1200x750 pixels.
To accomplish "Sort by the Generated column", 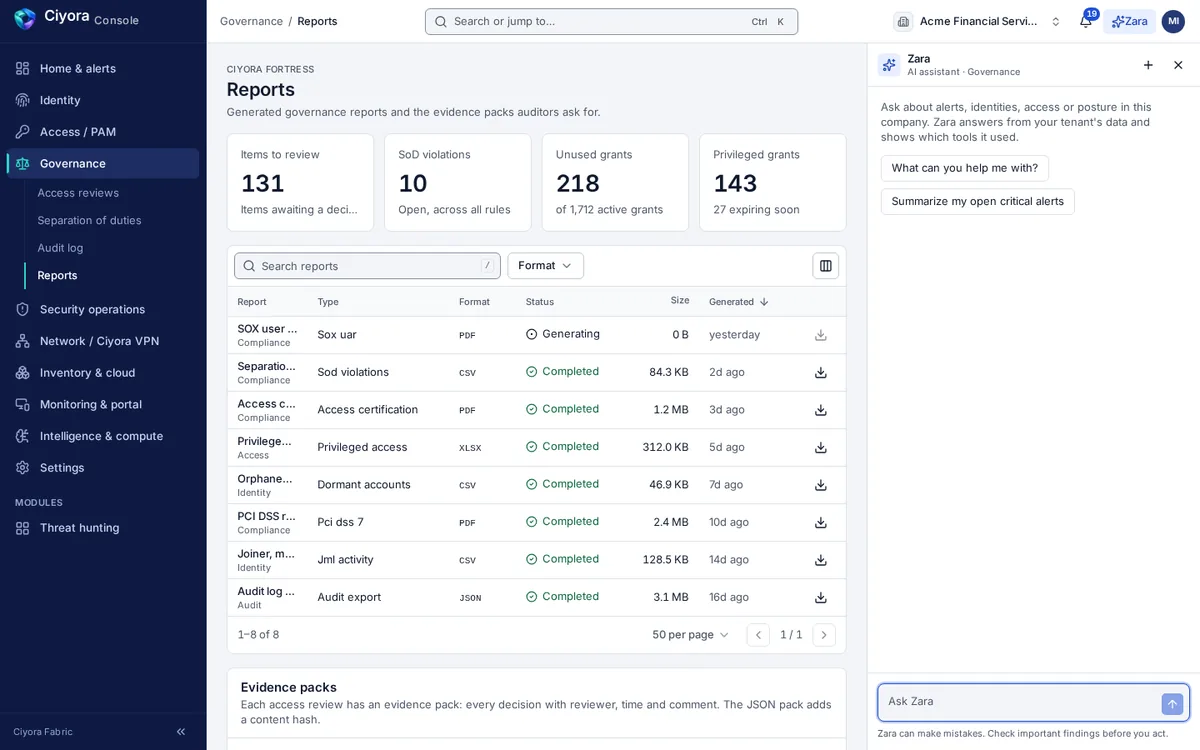I will 739,302.
